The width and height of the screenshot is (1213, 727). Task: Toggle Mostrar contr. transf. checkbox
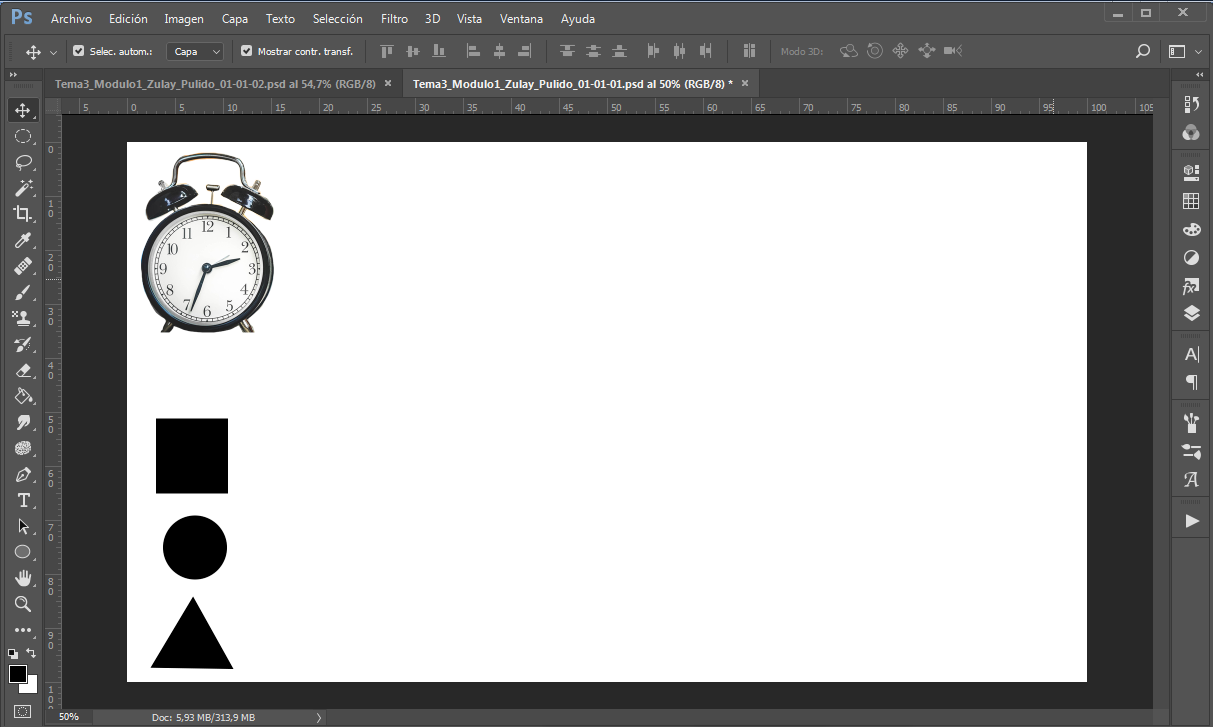(x=247, y=51)
